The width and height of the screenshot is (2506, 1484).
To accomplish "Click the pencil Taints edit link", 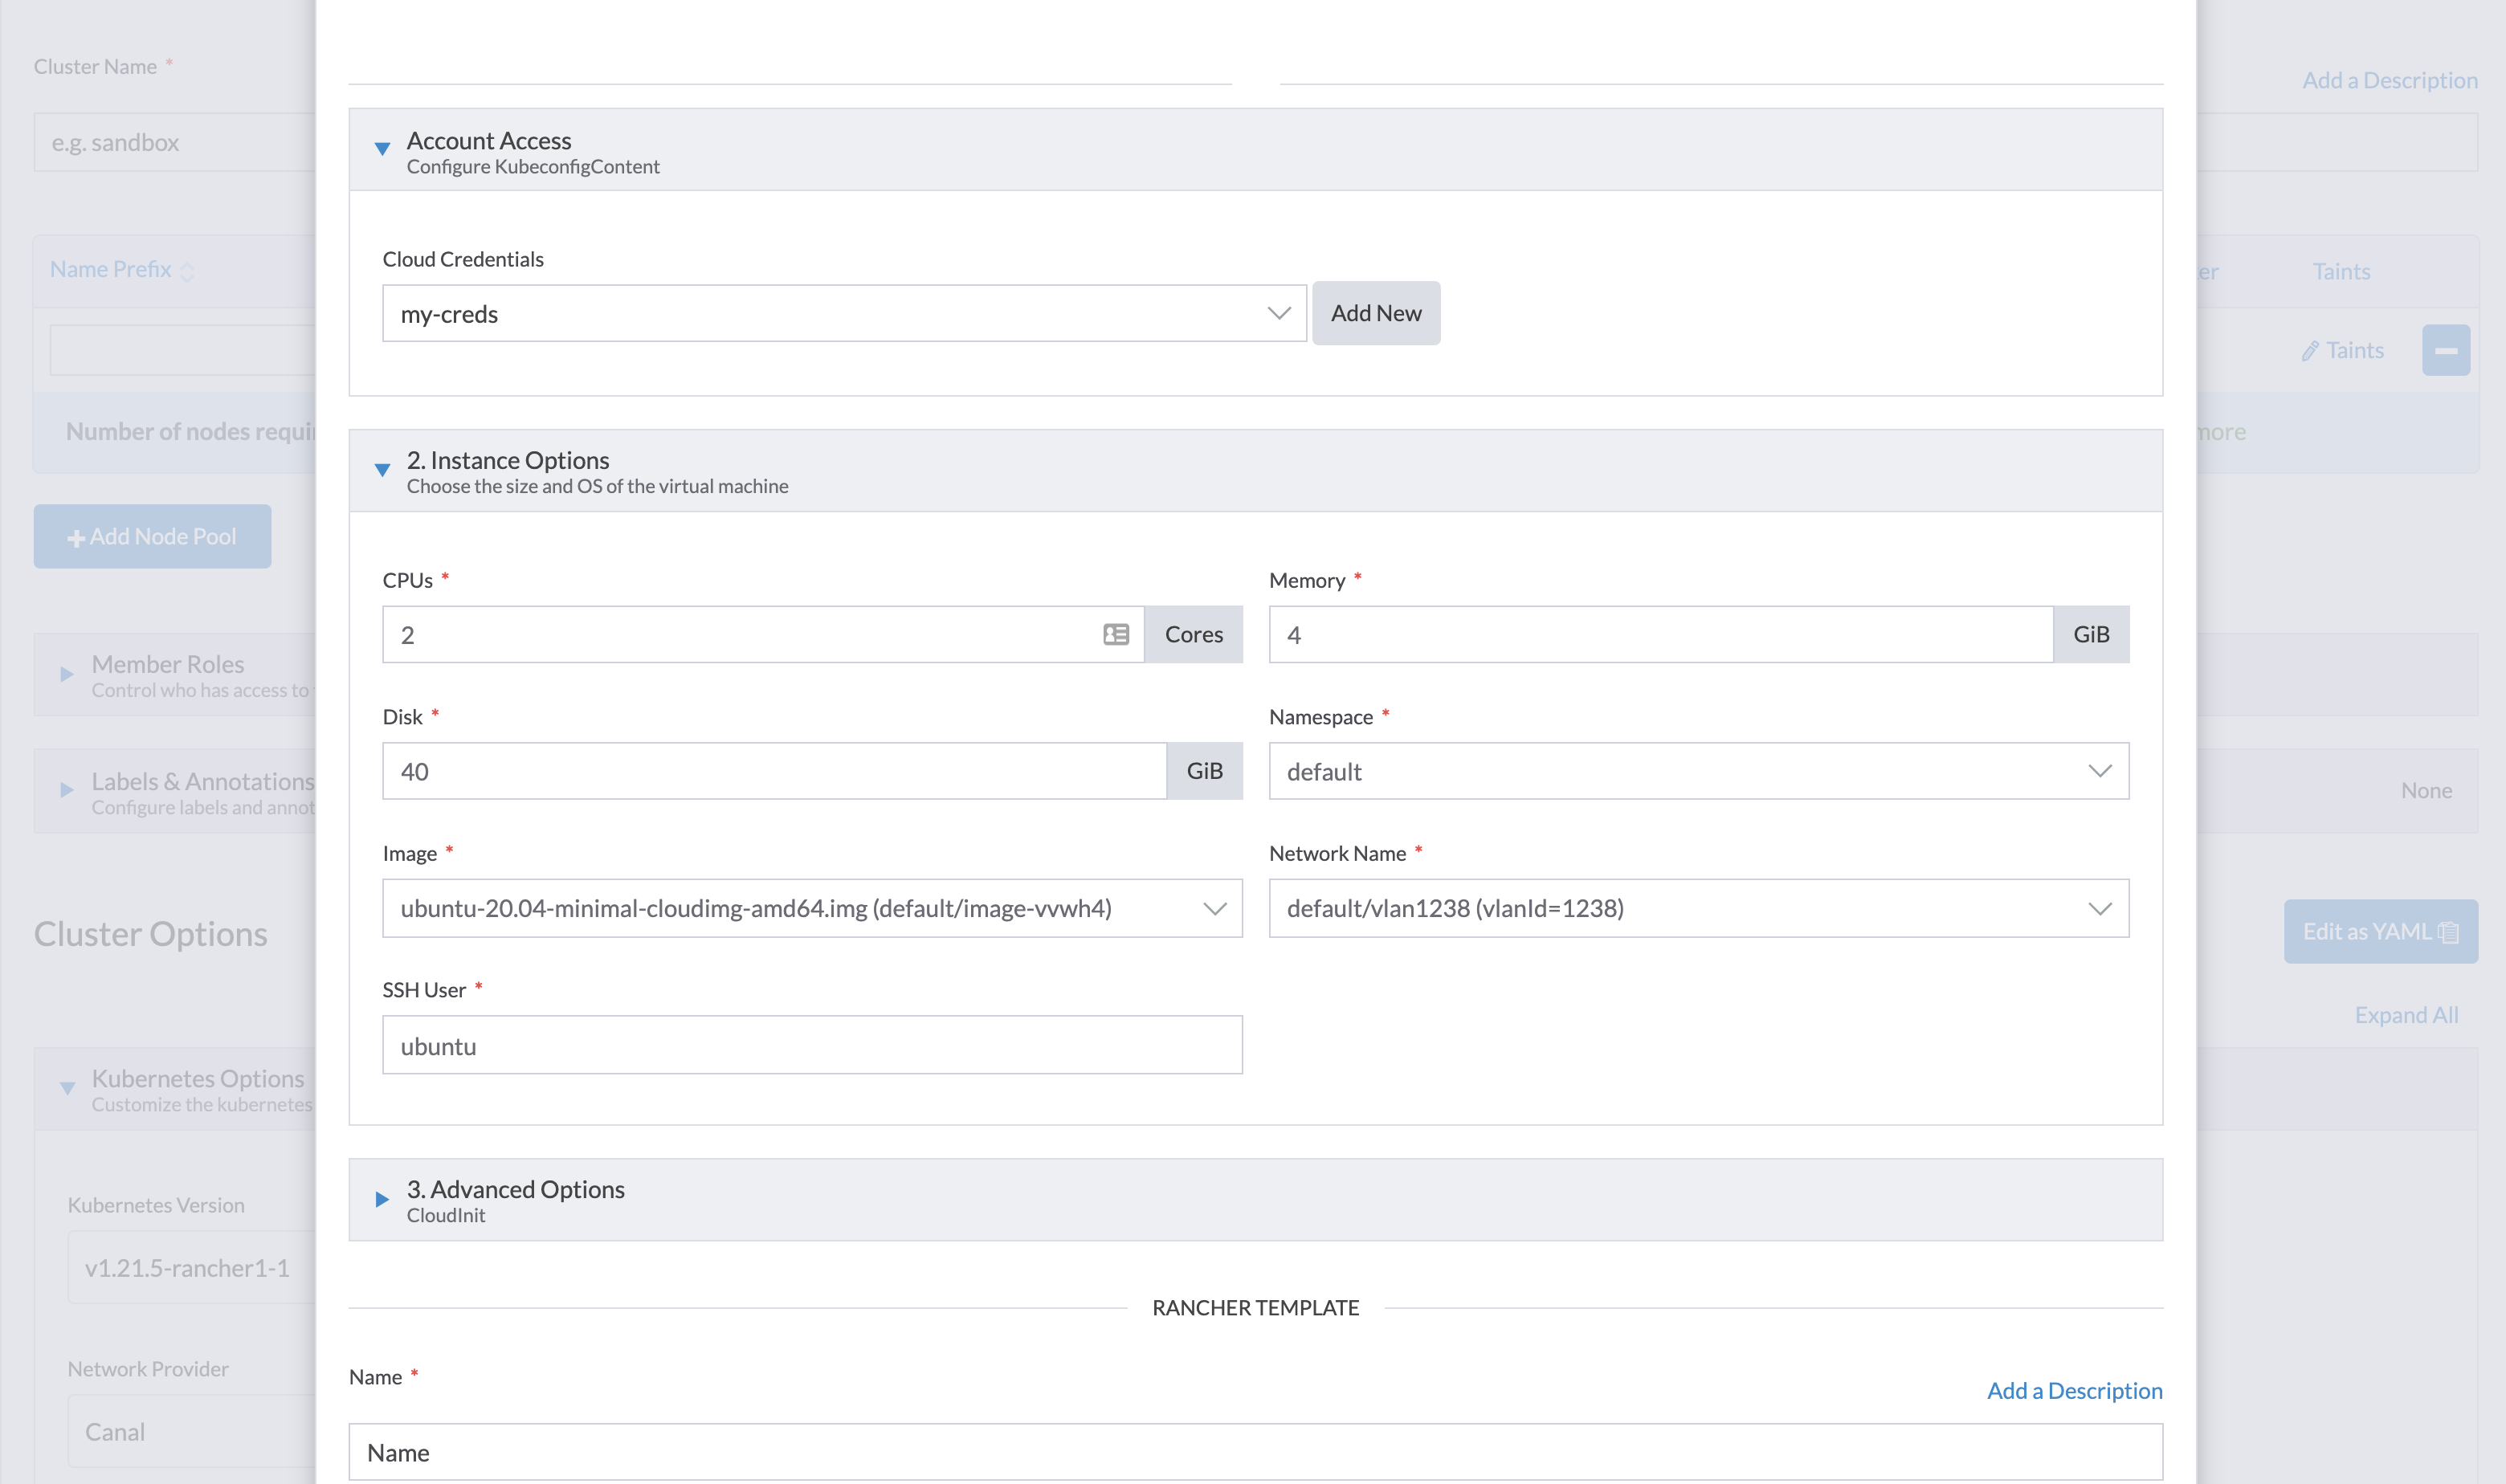I will [2342, 350].
